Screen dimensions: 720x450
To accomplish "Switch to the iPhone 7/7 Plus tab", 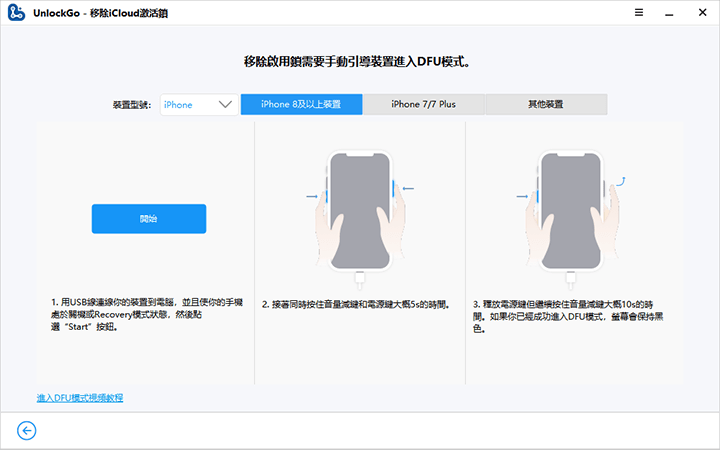I will click(423, 104).
